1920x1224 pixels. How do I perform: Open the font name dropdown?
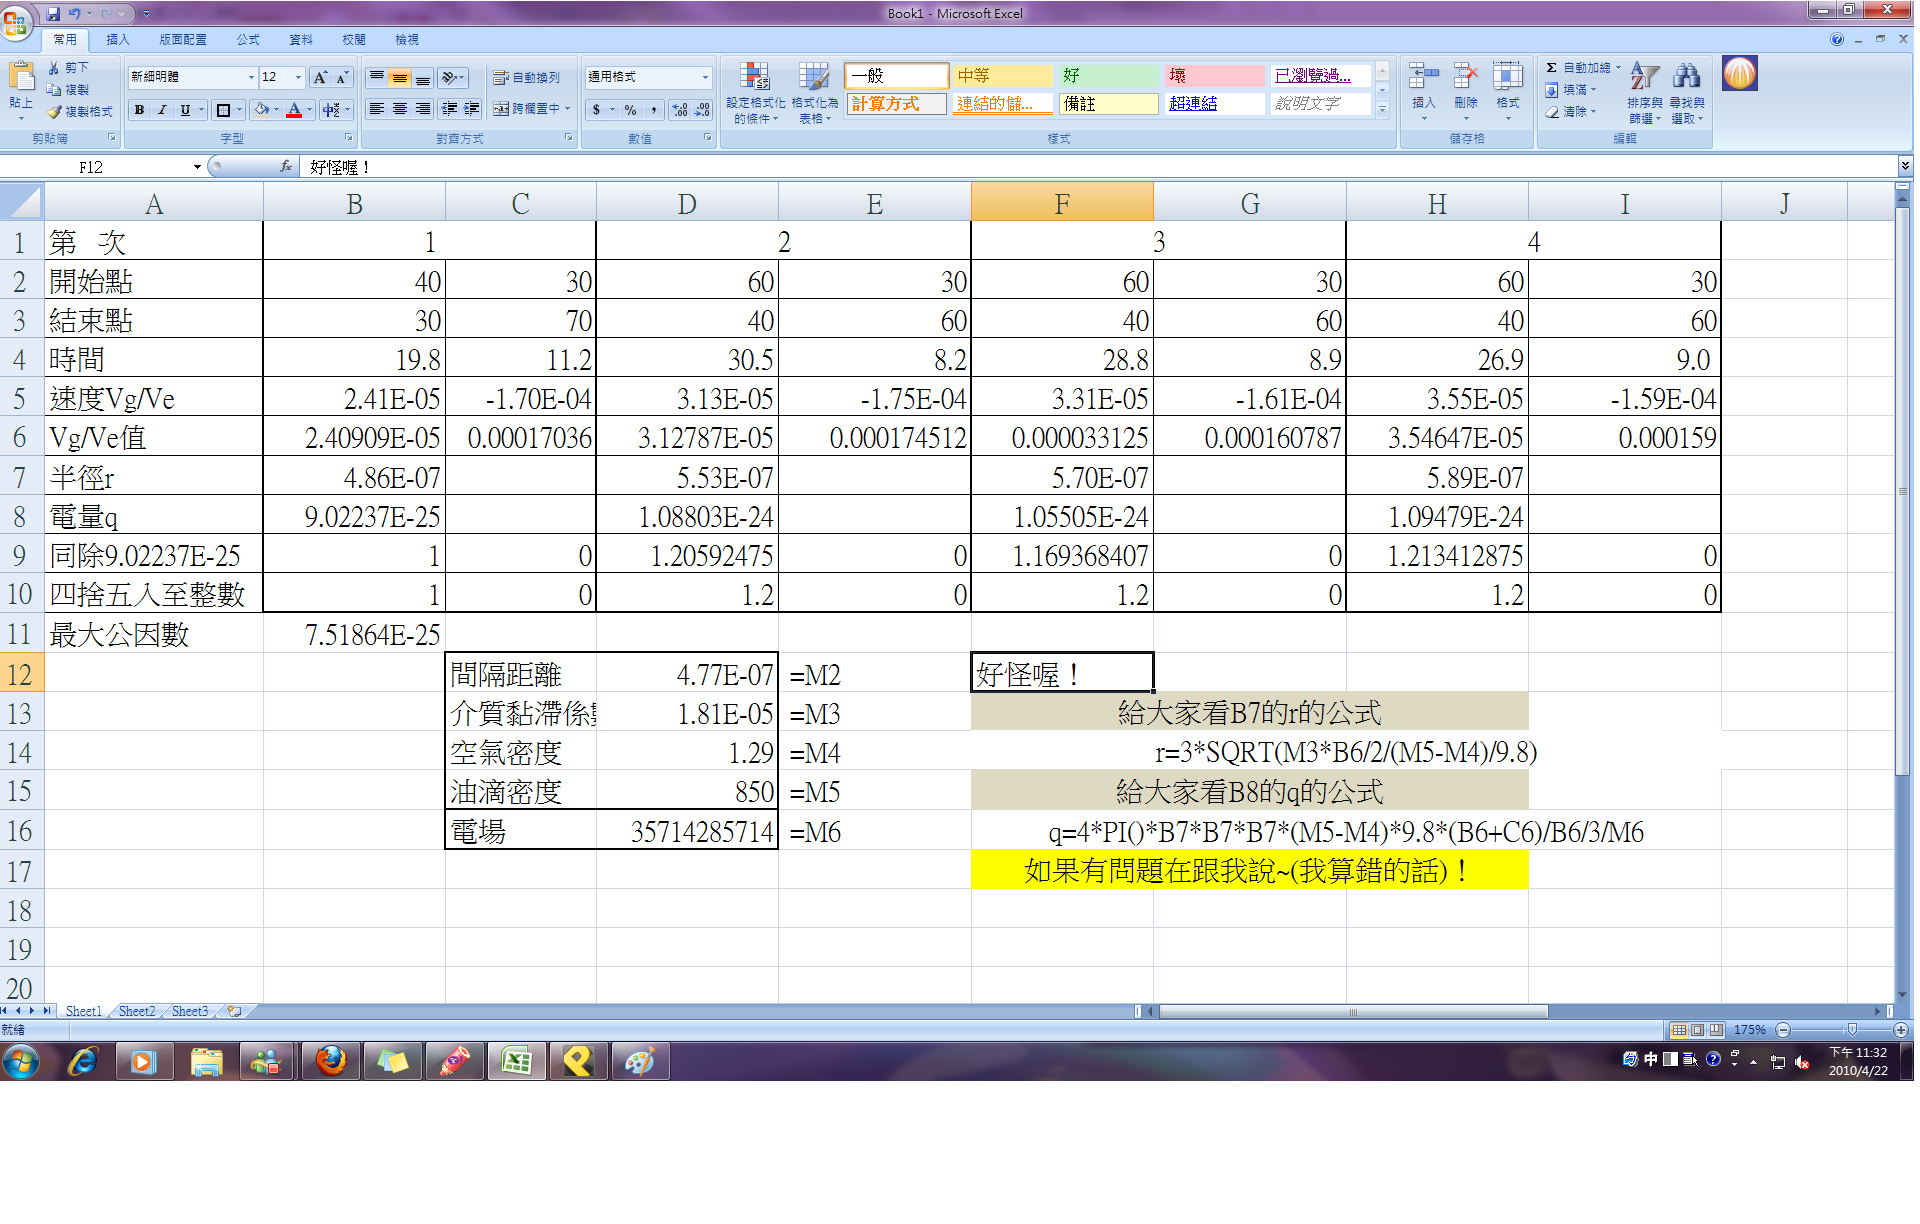coord(251,77)
